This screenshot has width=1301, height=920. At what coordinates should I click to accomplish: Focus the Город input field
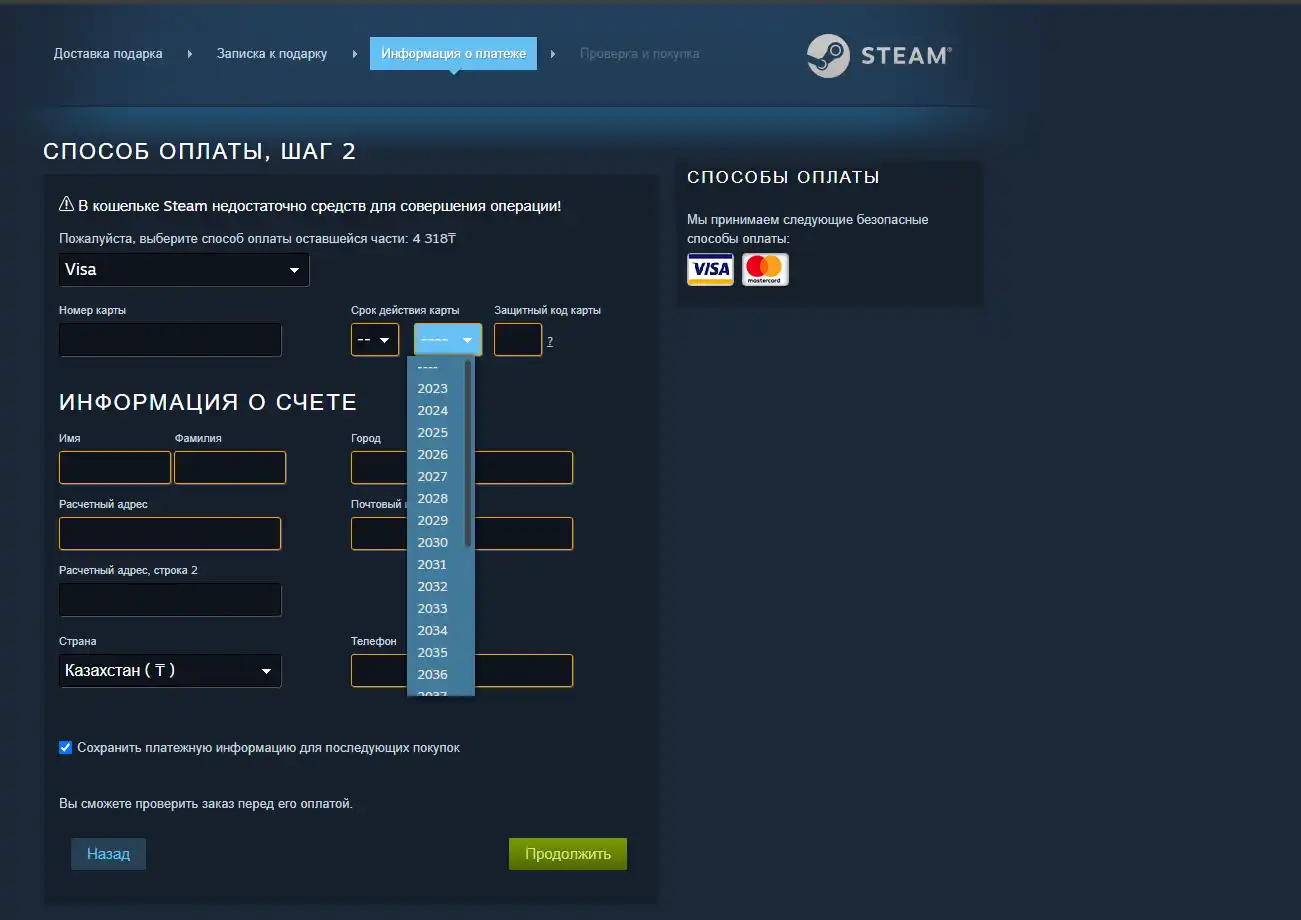(x=462, y=468)
